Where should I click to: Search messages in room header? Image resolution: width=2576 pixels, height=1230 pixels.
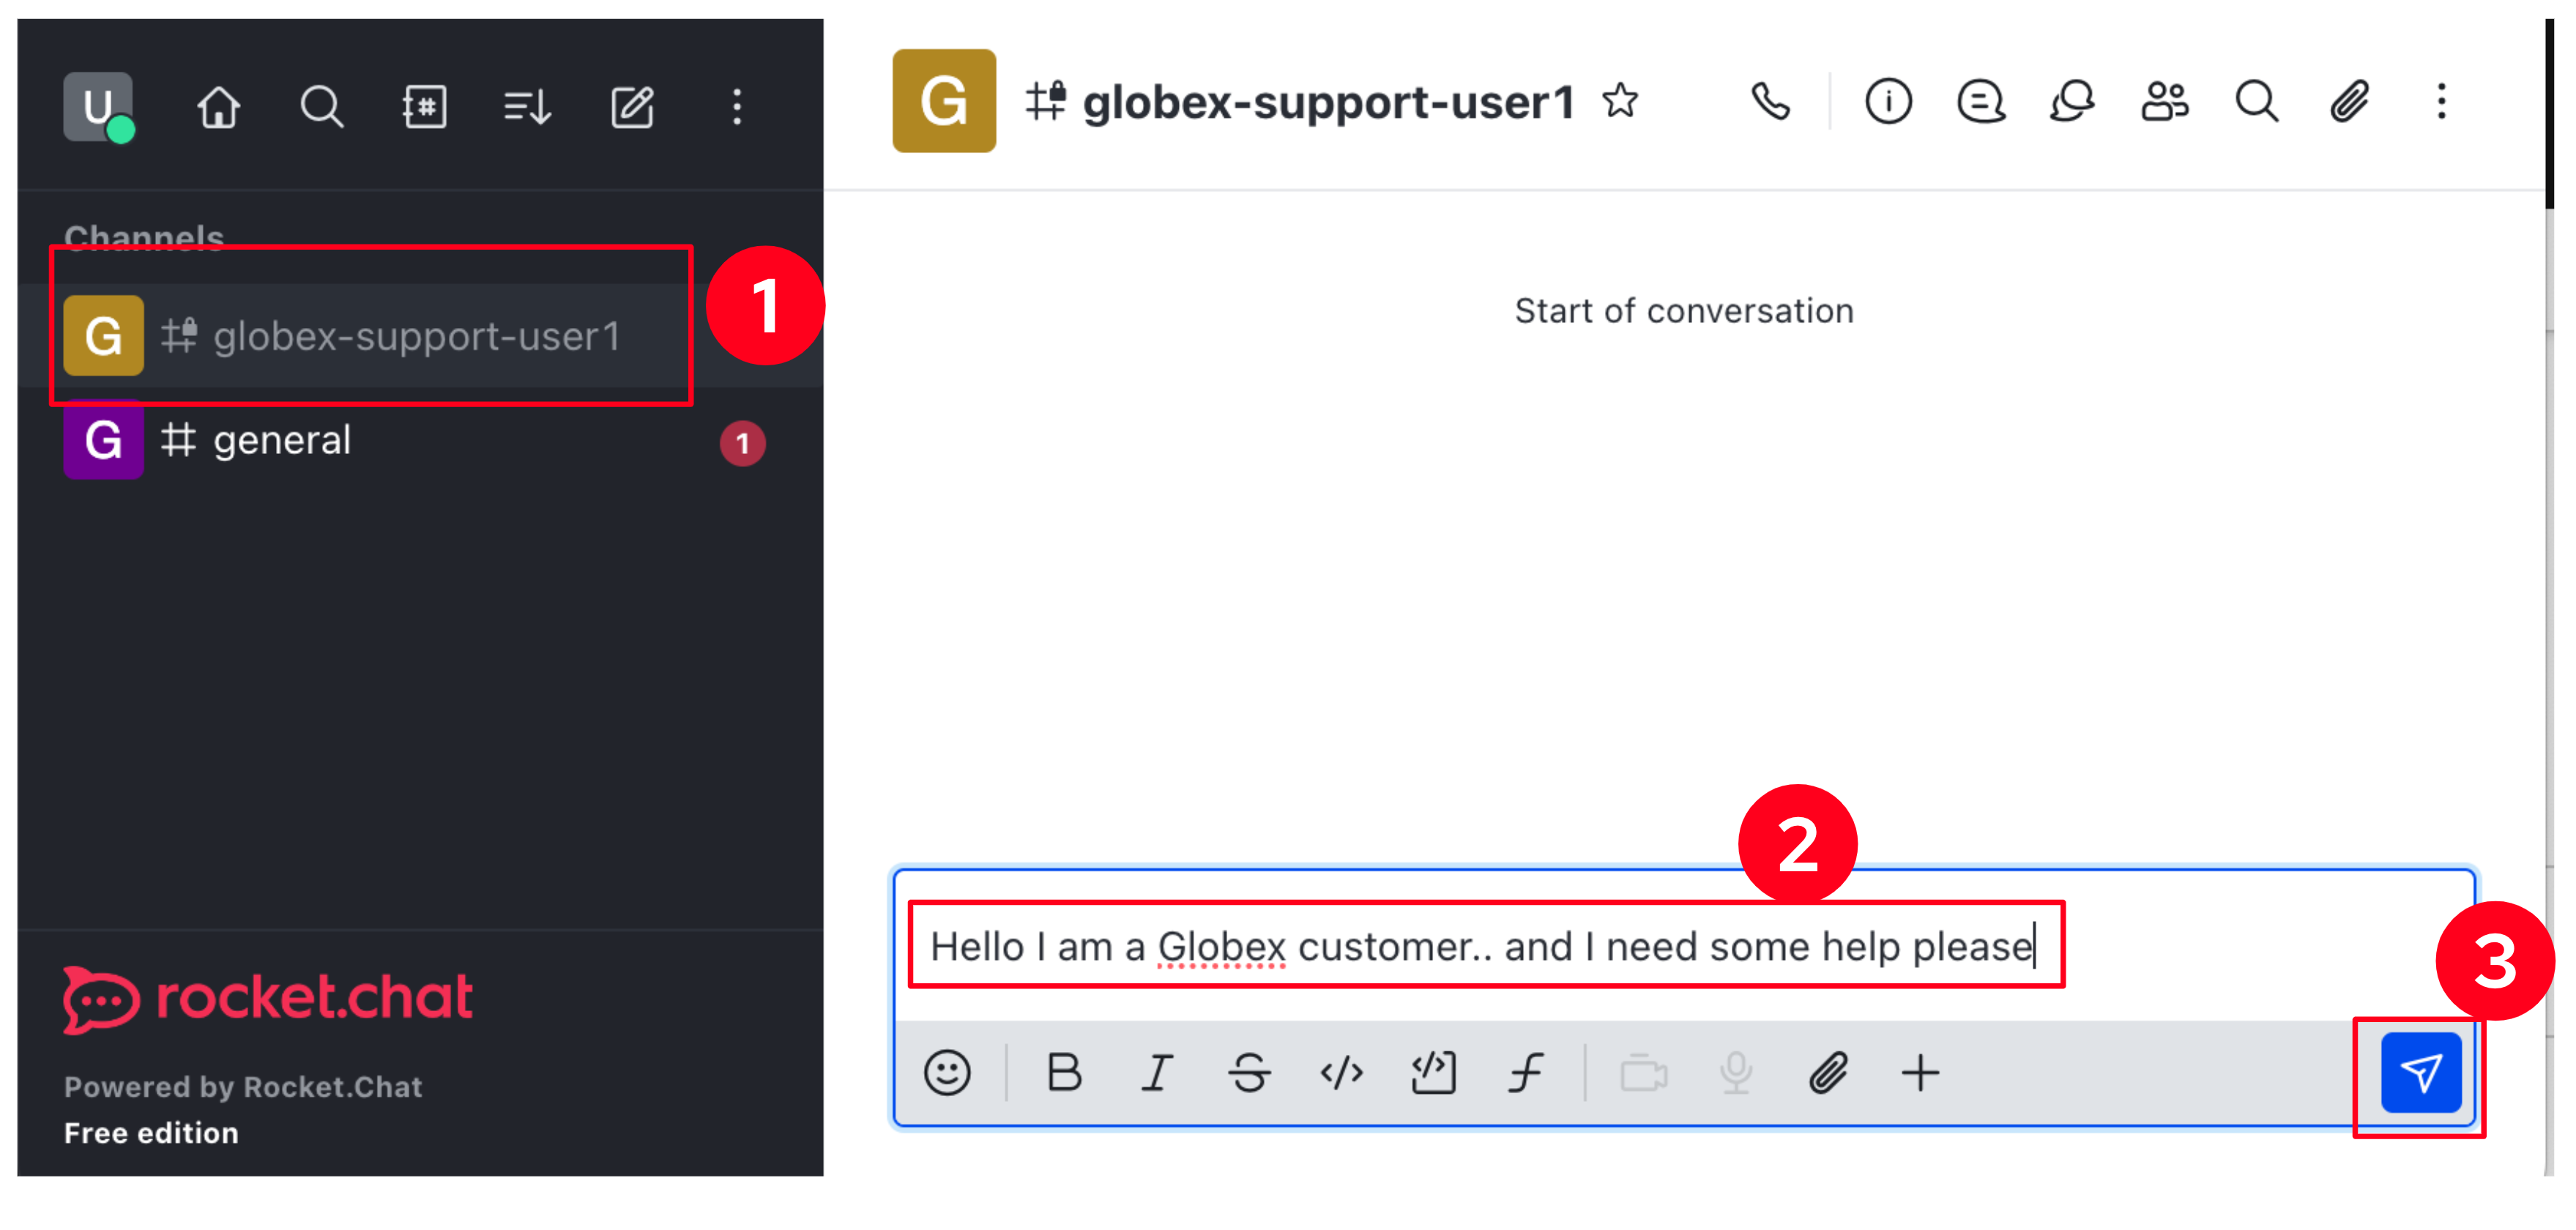coord(2257,101)
